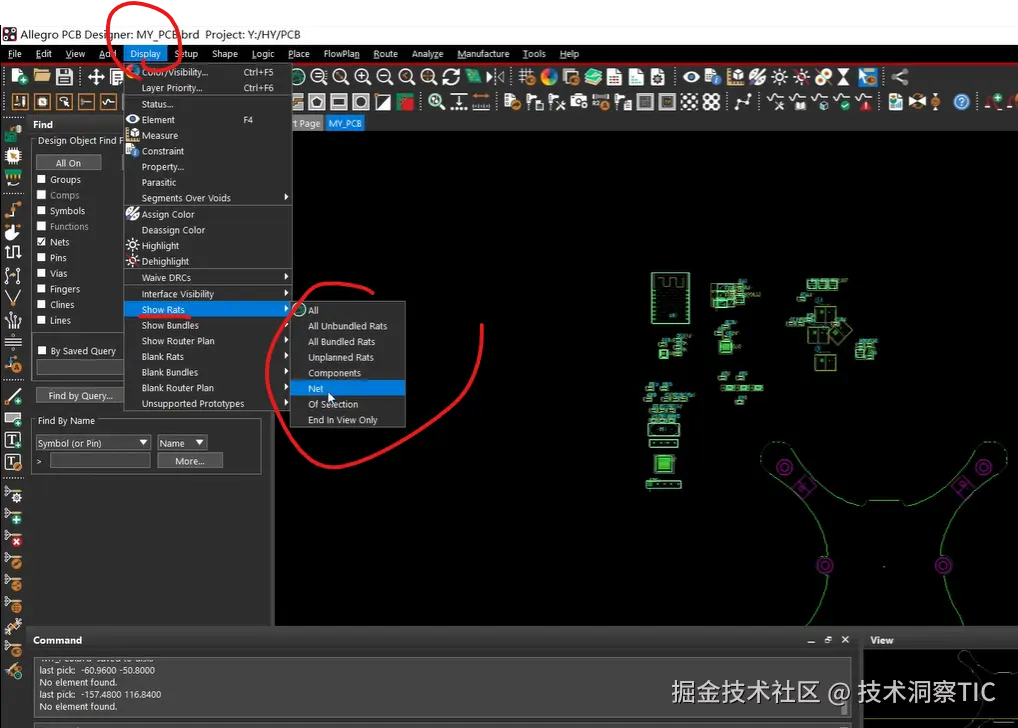This screenshot has height=728, width=1018.
Task: Expand the Show Bundles submenu
Action: pos(208,325)
